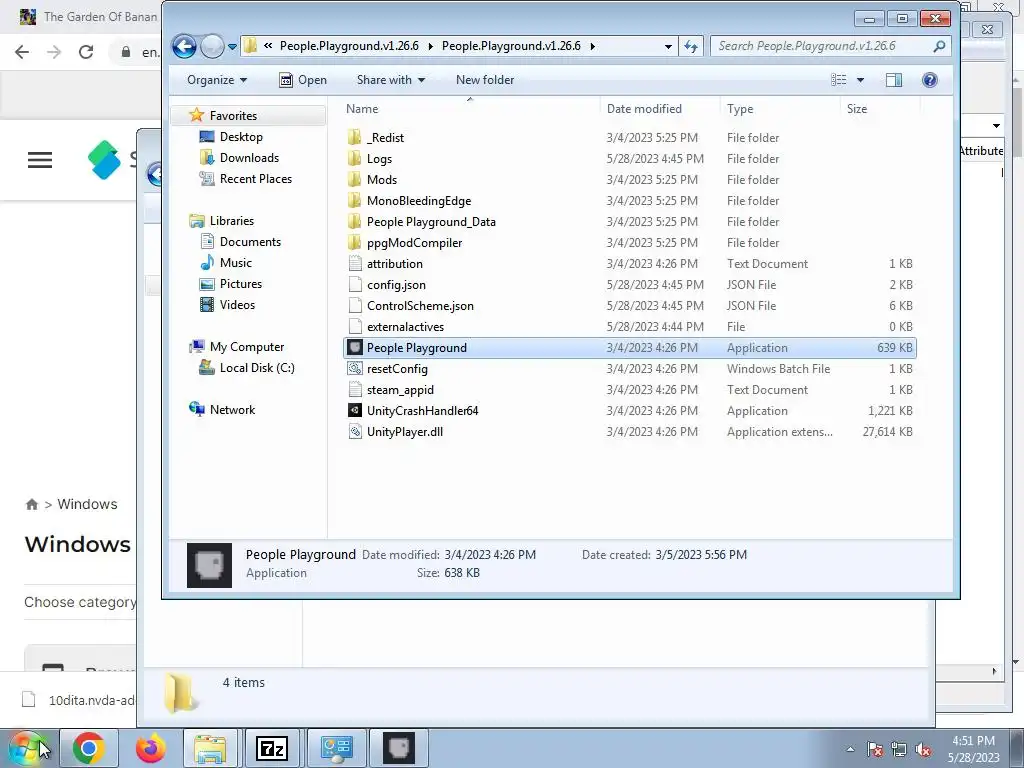Screen dimensions: 1024x768
Task: Switch to People Playground taskbar icon
Action: click(398, 748)
